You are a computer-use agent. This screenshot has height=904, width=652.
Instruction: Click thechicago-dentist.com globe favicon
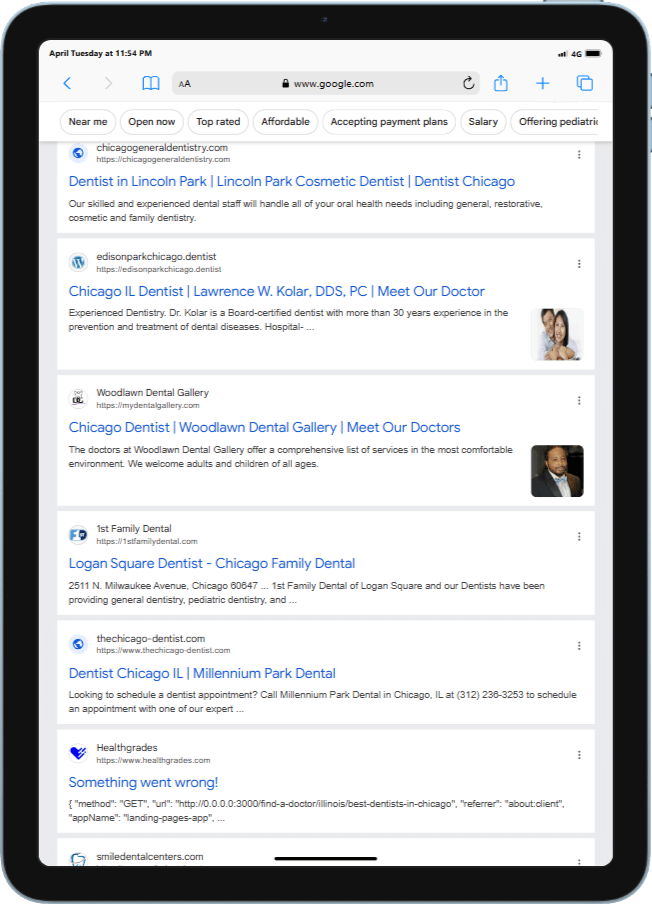click(78, 644)
